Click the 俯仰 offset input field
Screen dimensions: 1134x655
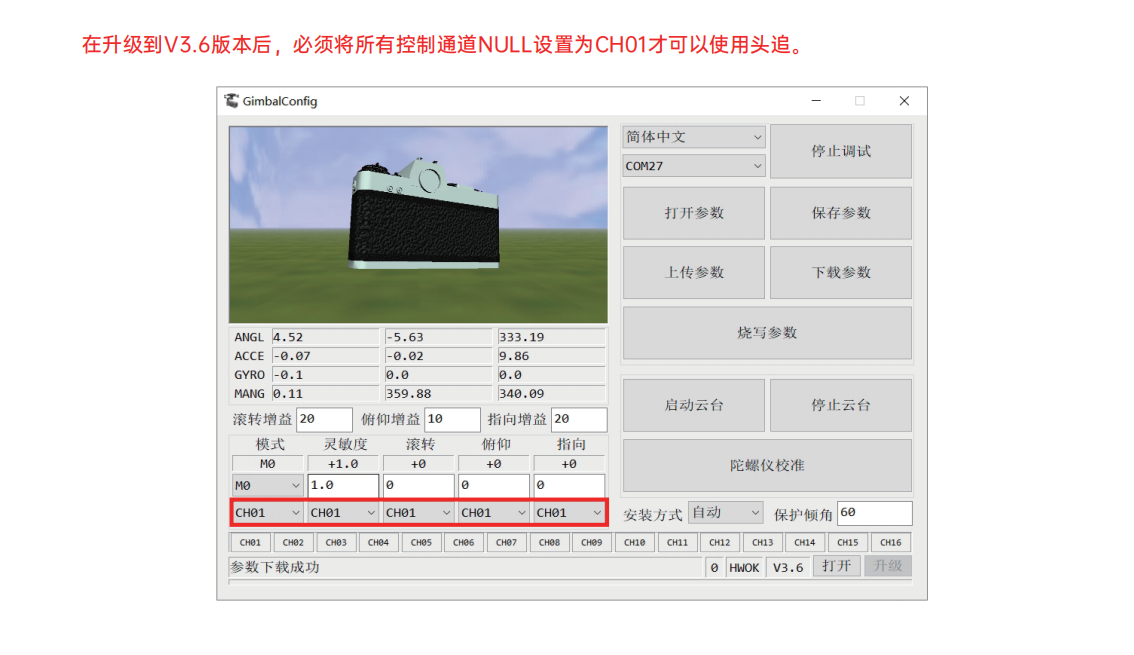coord(493,485)
